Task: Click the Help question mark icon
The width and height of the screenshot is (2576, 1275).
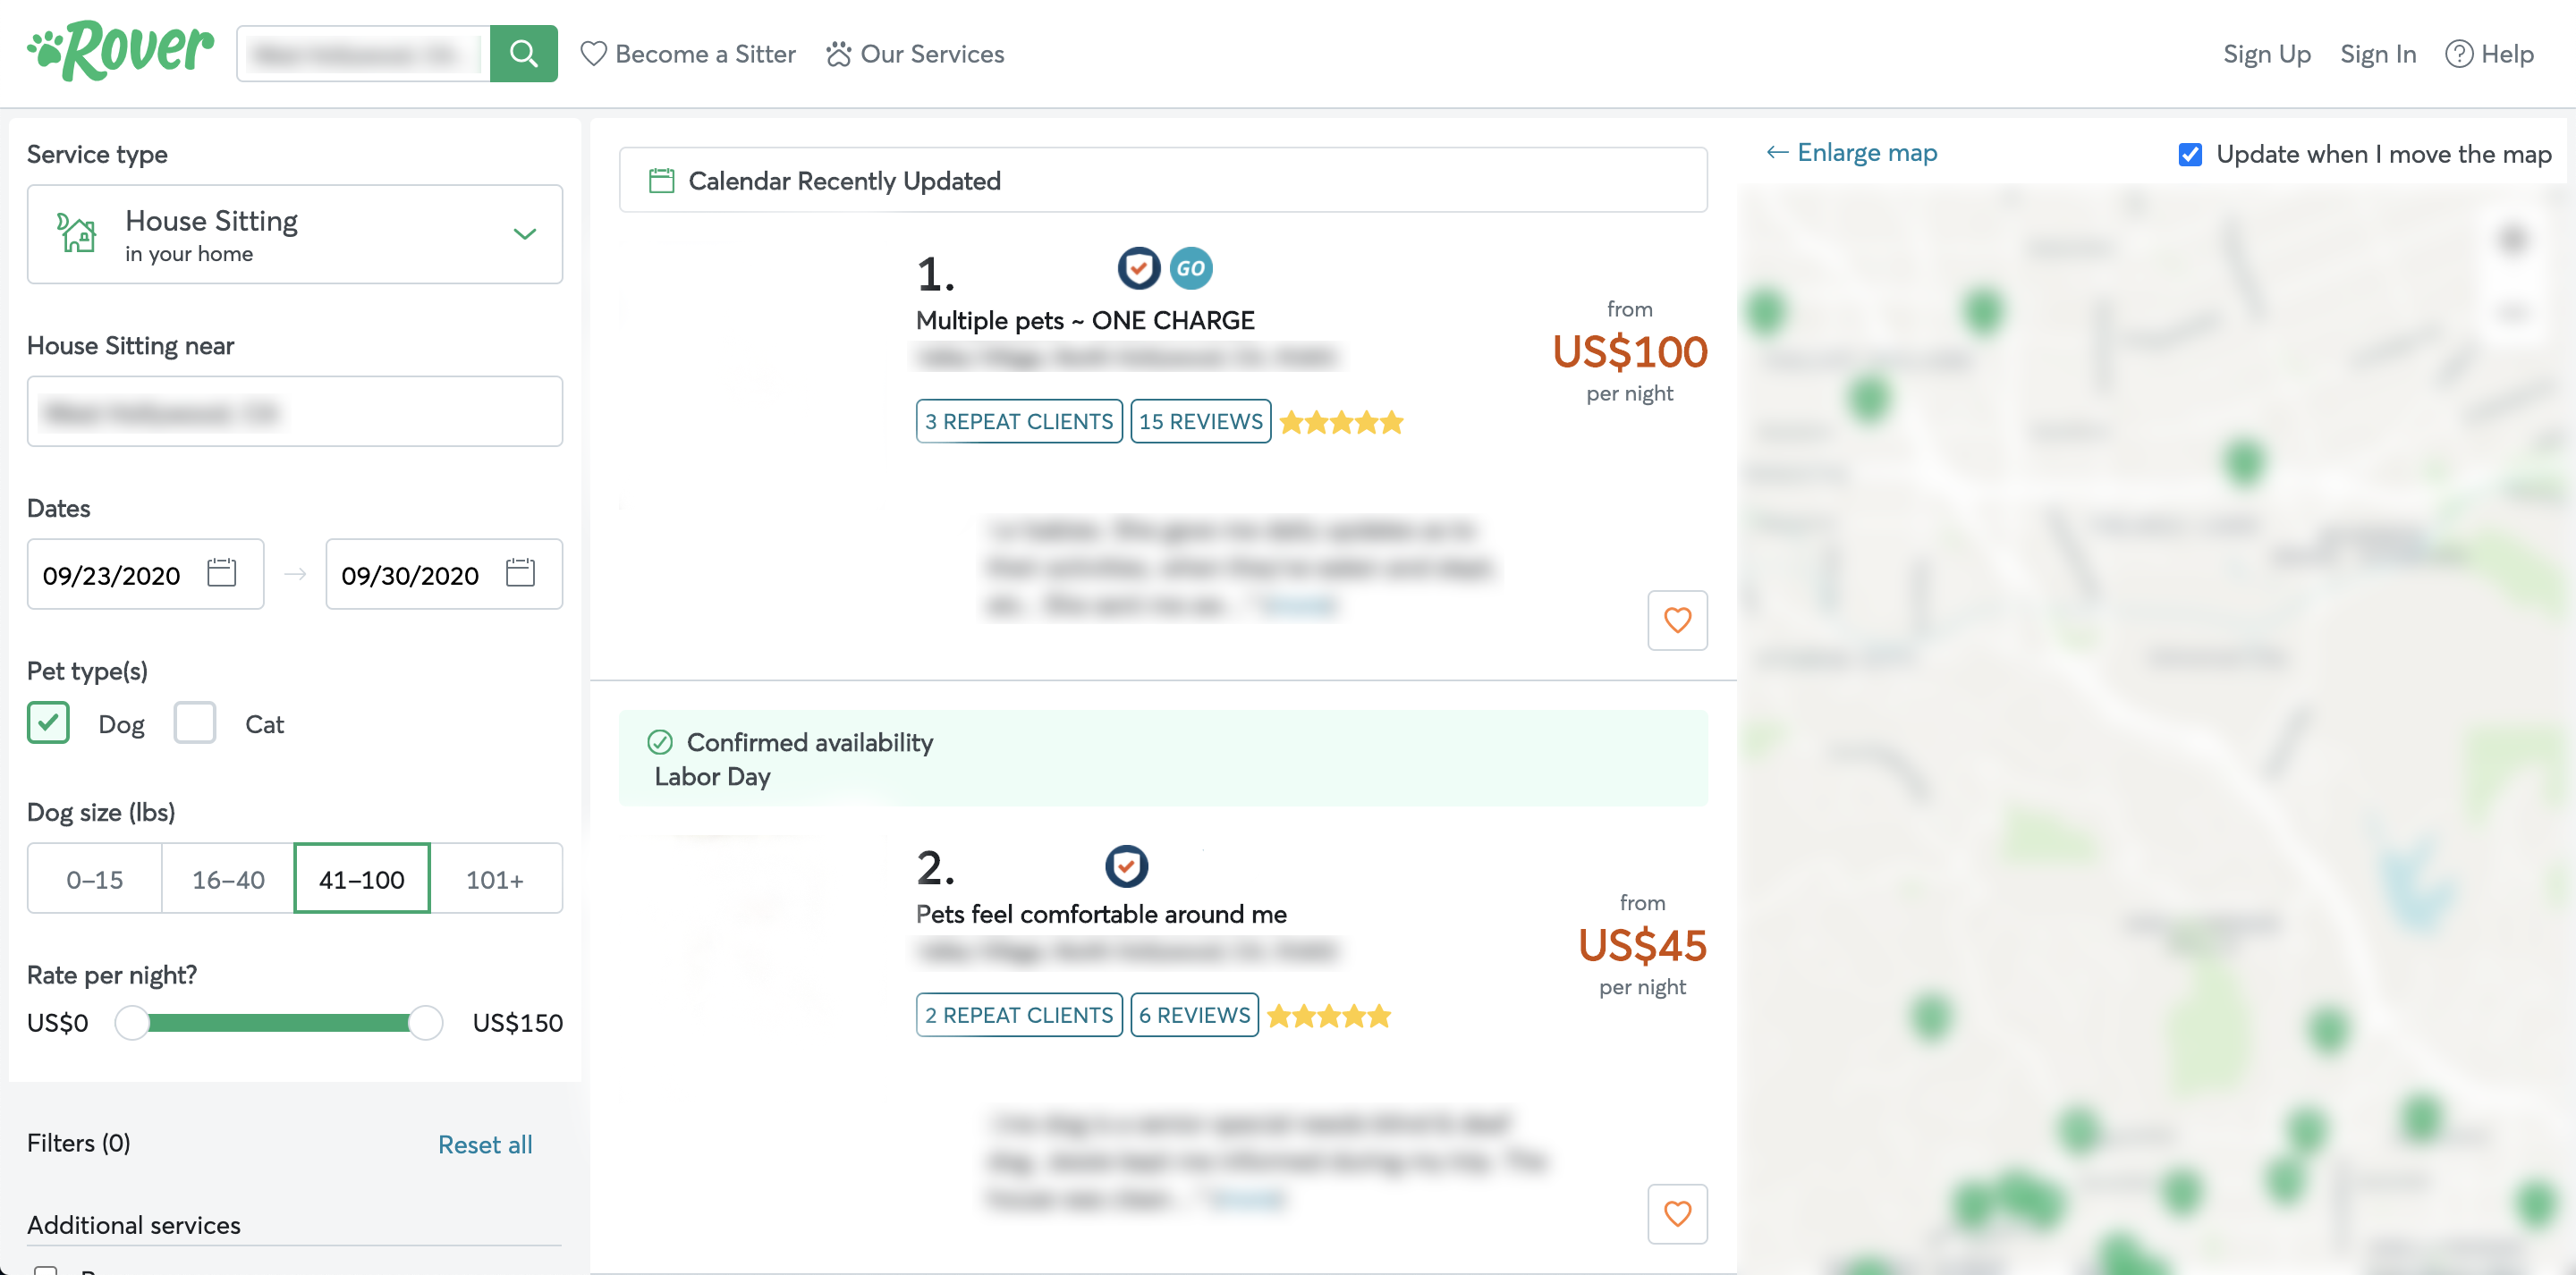Action: (2458, 54)
